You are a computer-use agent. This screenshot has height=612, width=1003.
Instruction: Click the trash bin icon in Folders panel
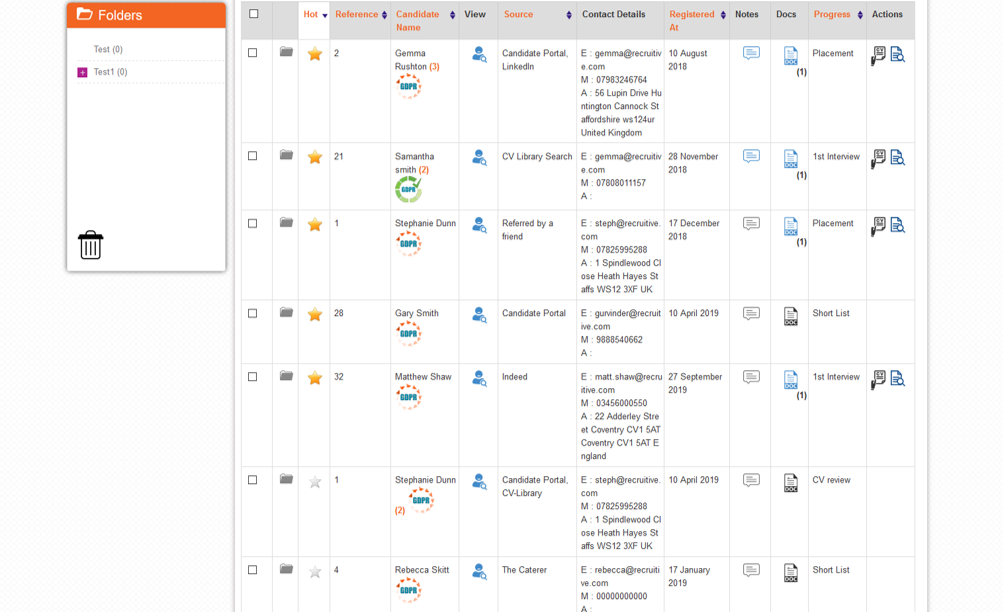[90, 245]
